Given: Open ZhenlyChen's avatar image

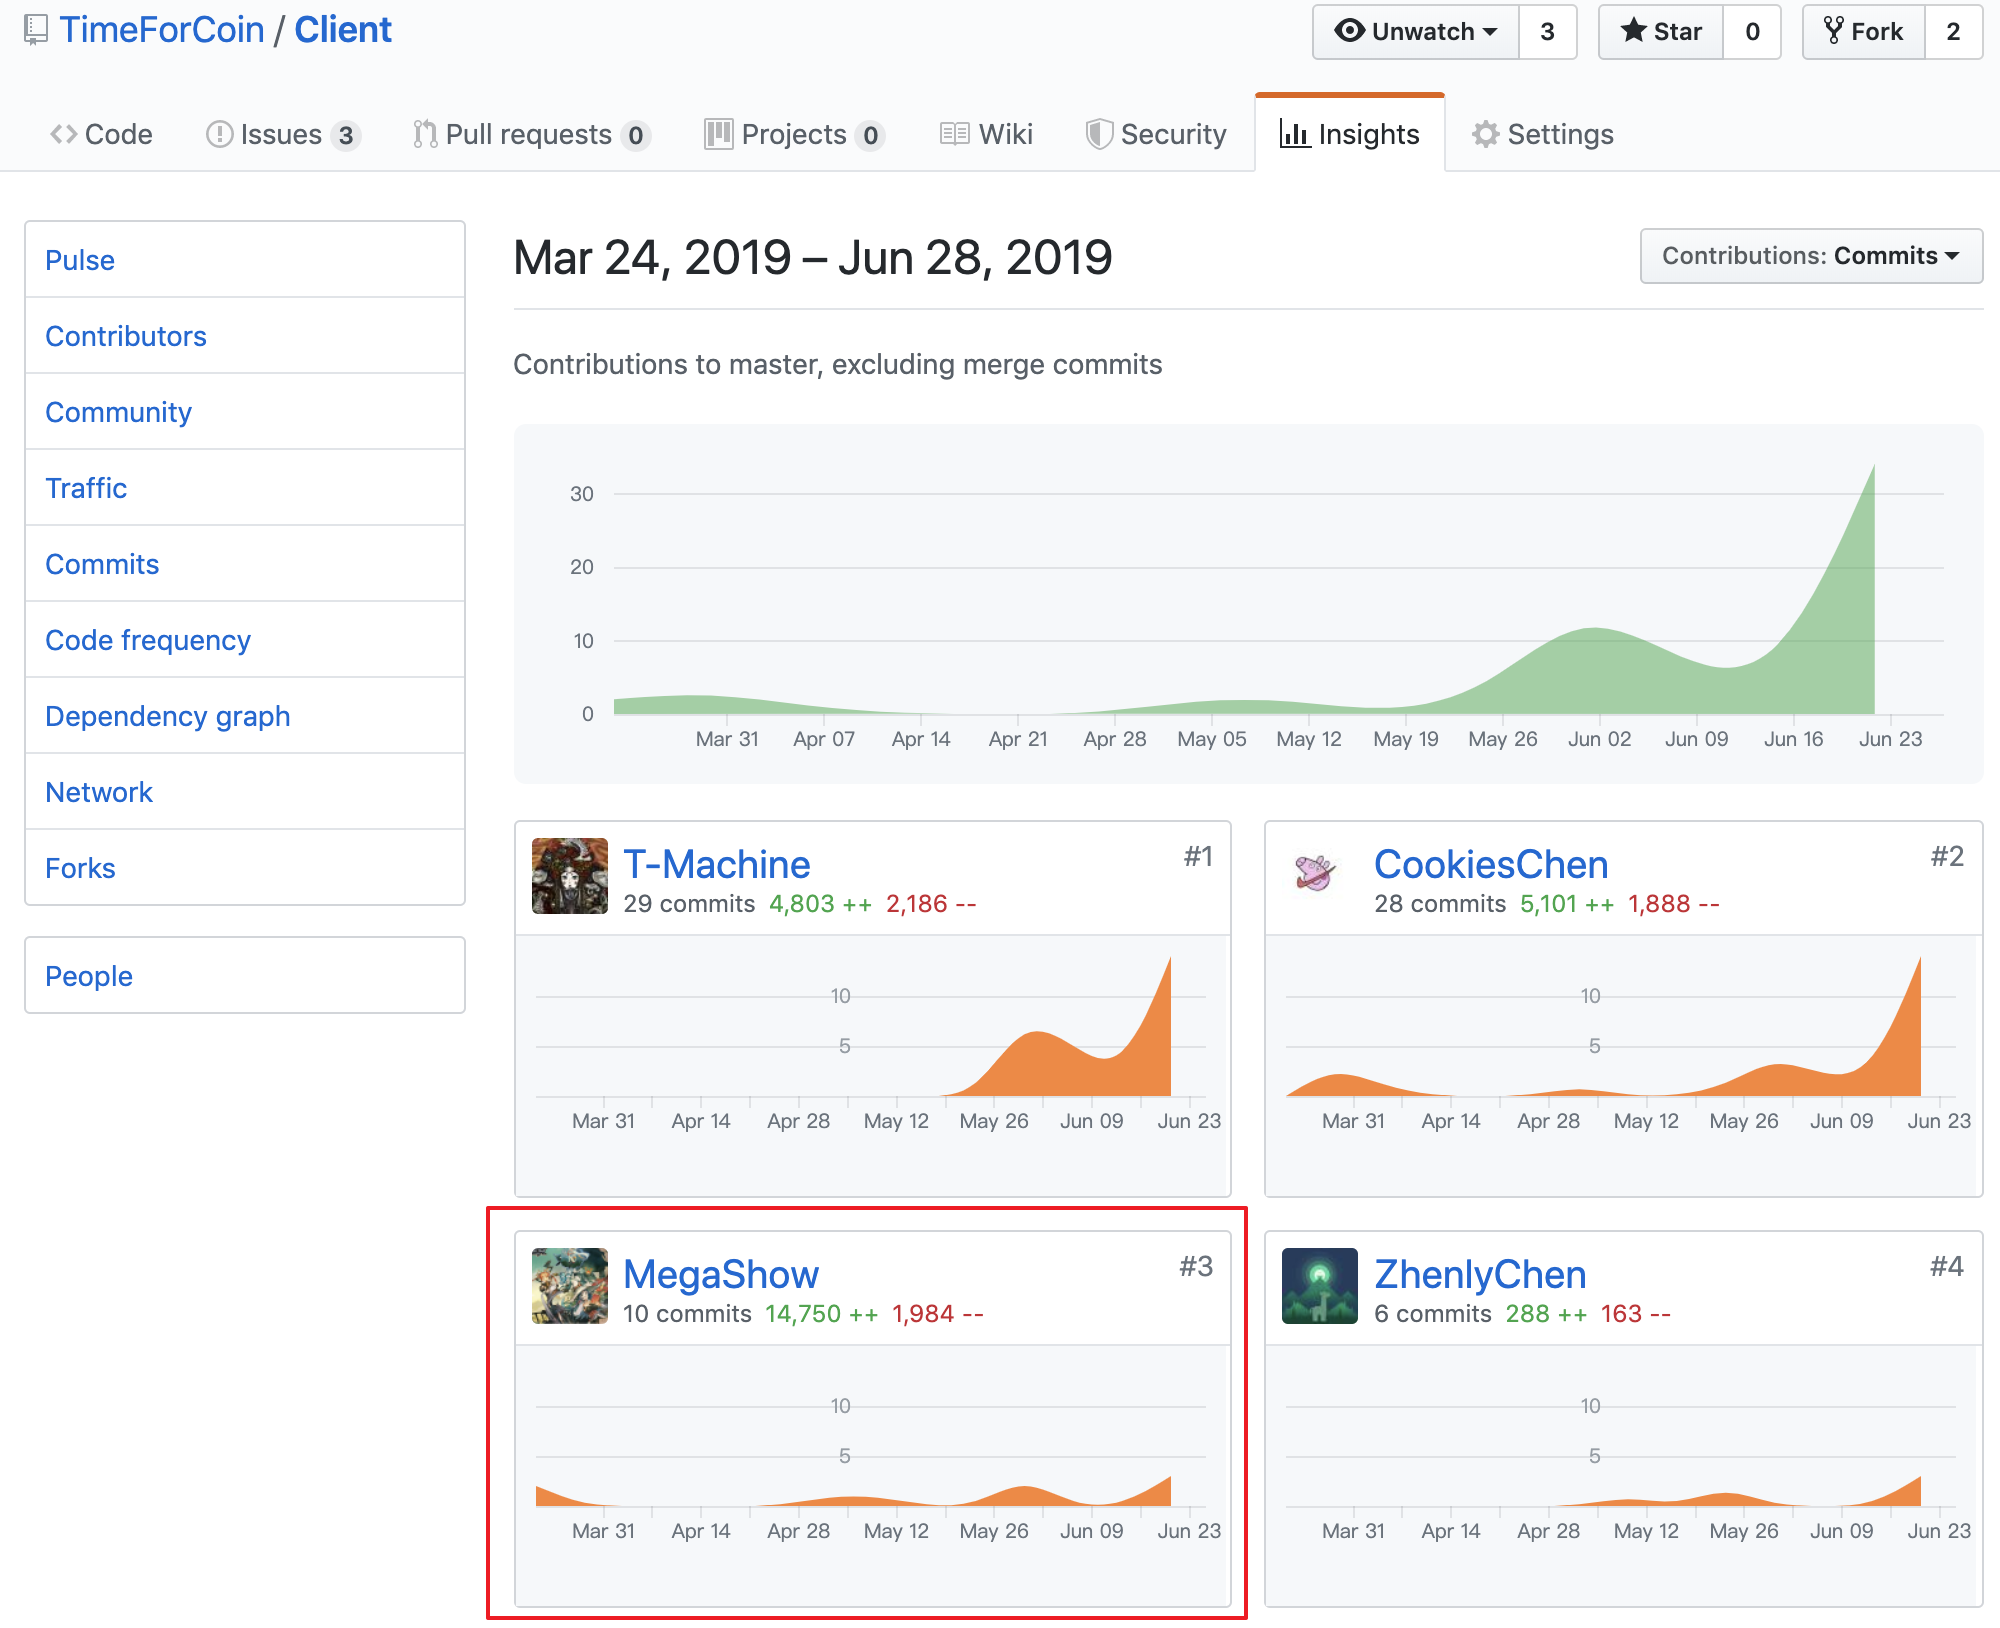Looking at the screenshot, I should [x=1320, y=1286].
